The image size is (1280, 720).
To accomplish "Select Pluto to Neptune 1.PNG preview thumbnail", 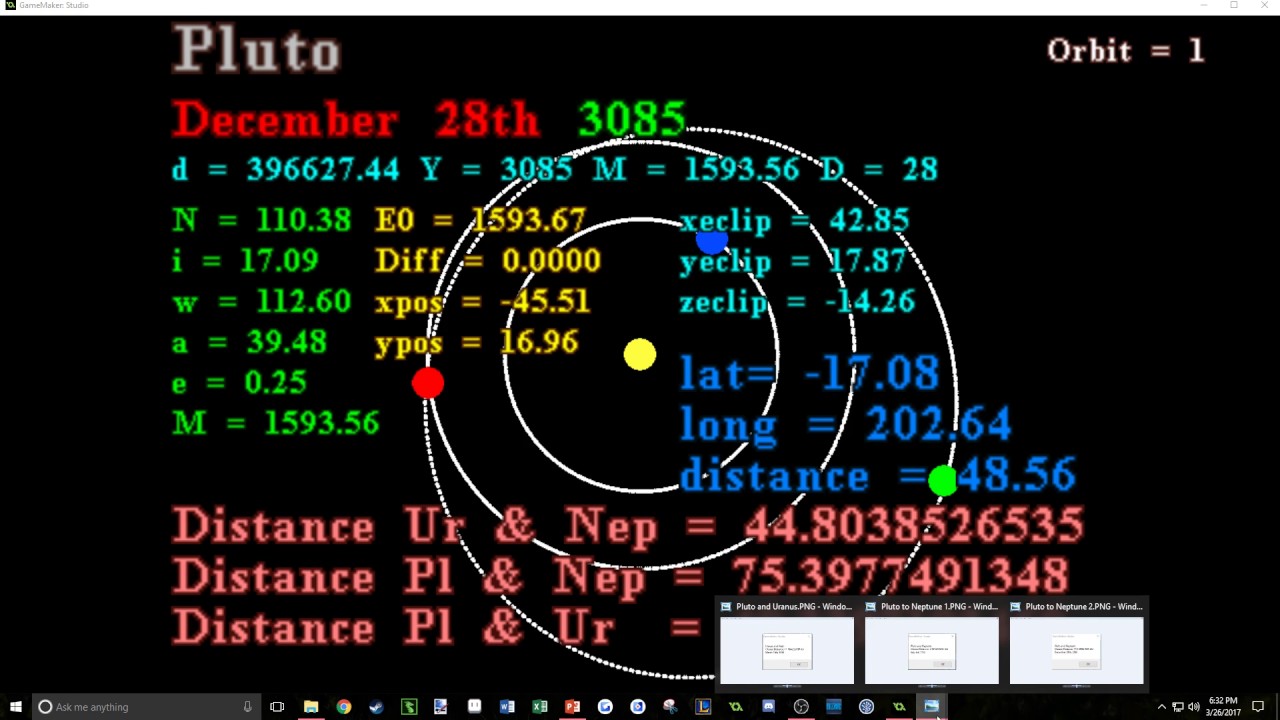I will click(931, 651).
